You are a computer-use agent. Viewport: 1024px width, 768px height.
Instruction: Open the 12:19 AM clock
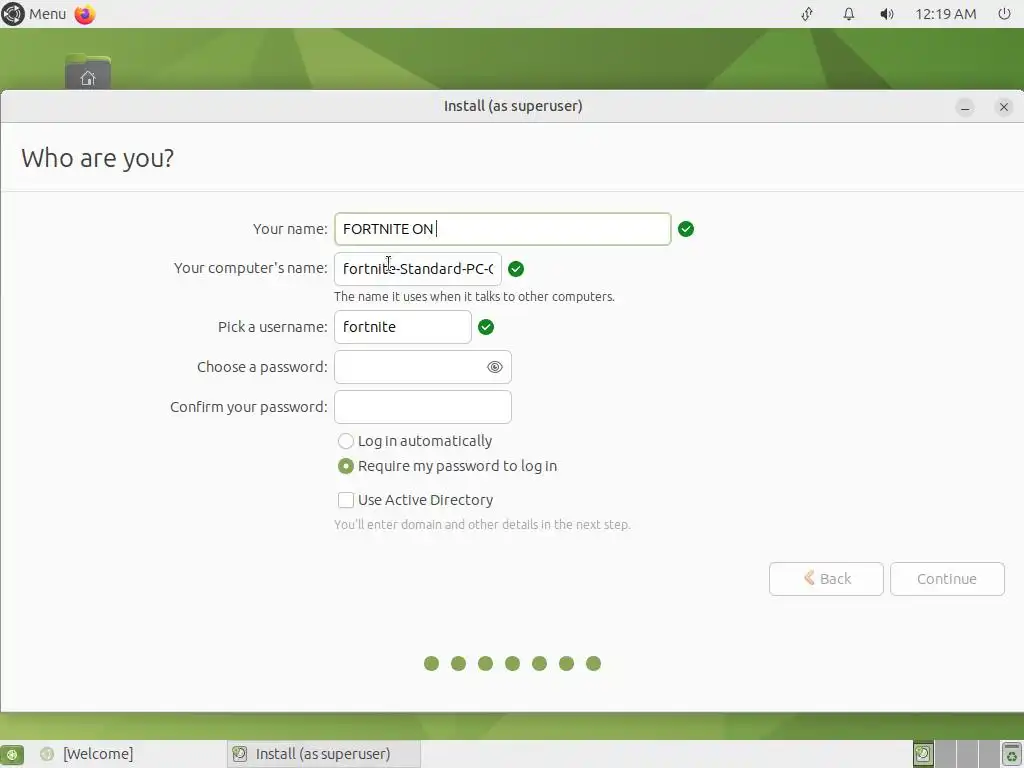946,14
